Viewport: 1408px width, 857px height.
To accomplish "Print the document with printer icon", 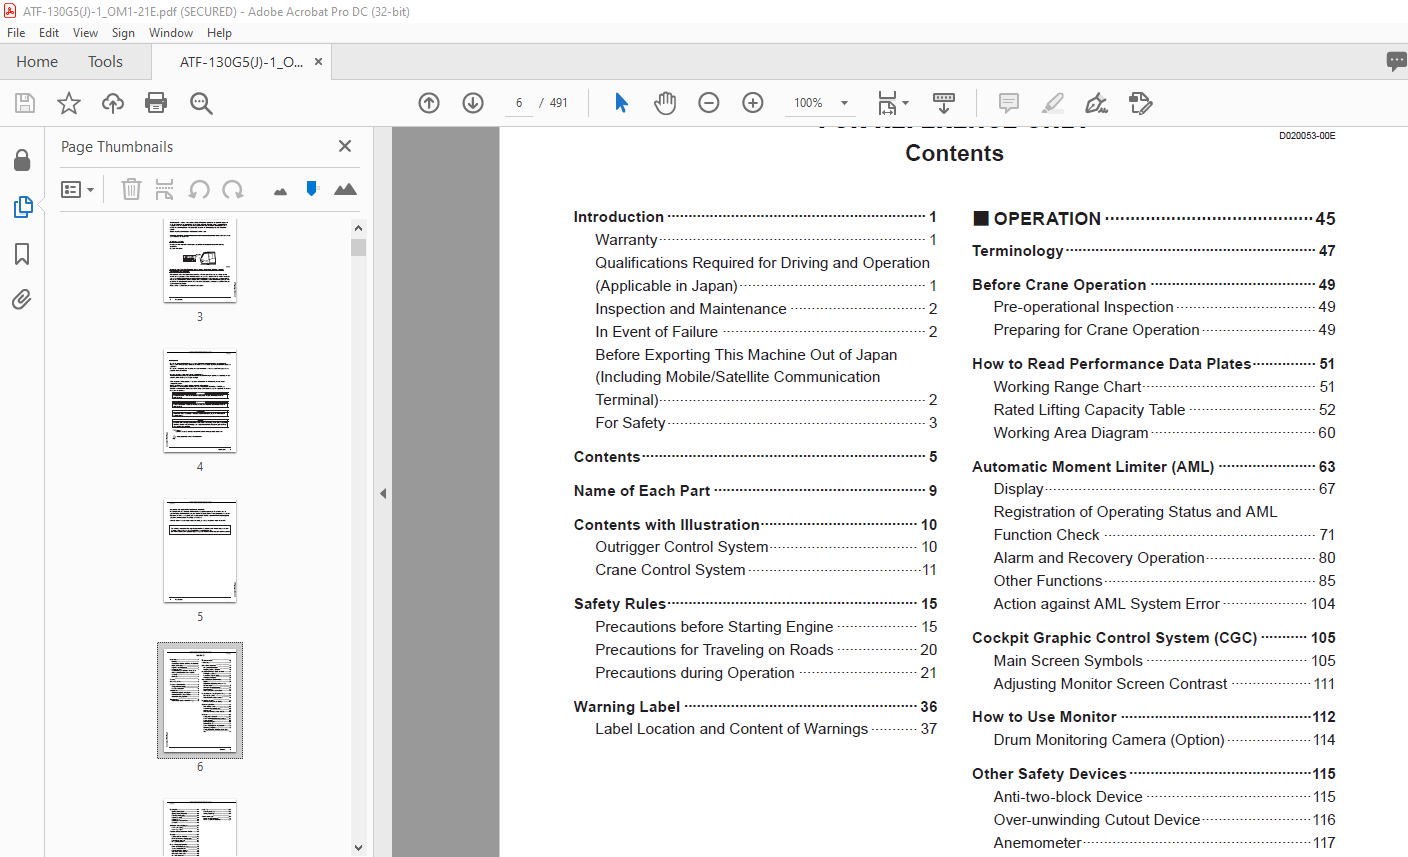I will point(156,103).
